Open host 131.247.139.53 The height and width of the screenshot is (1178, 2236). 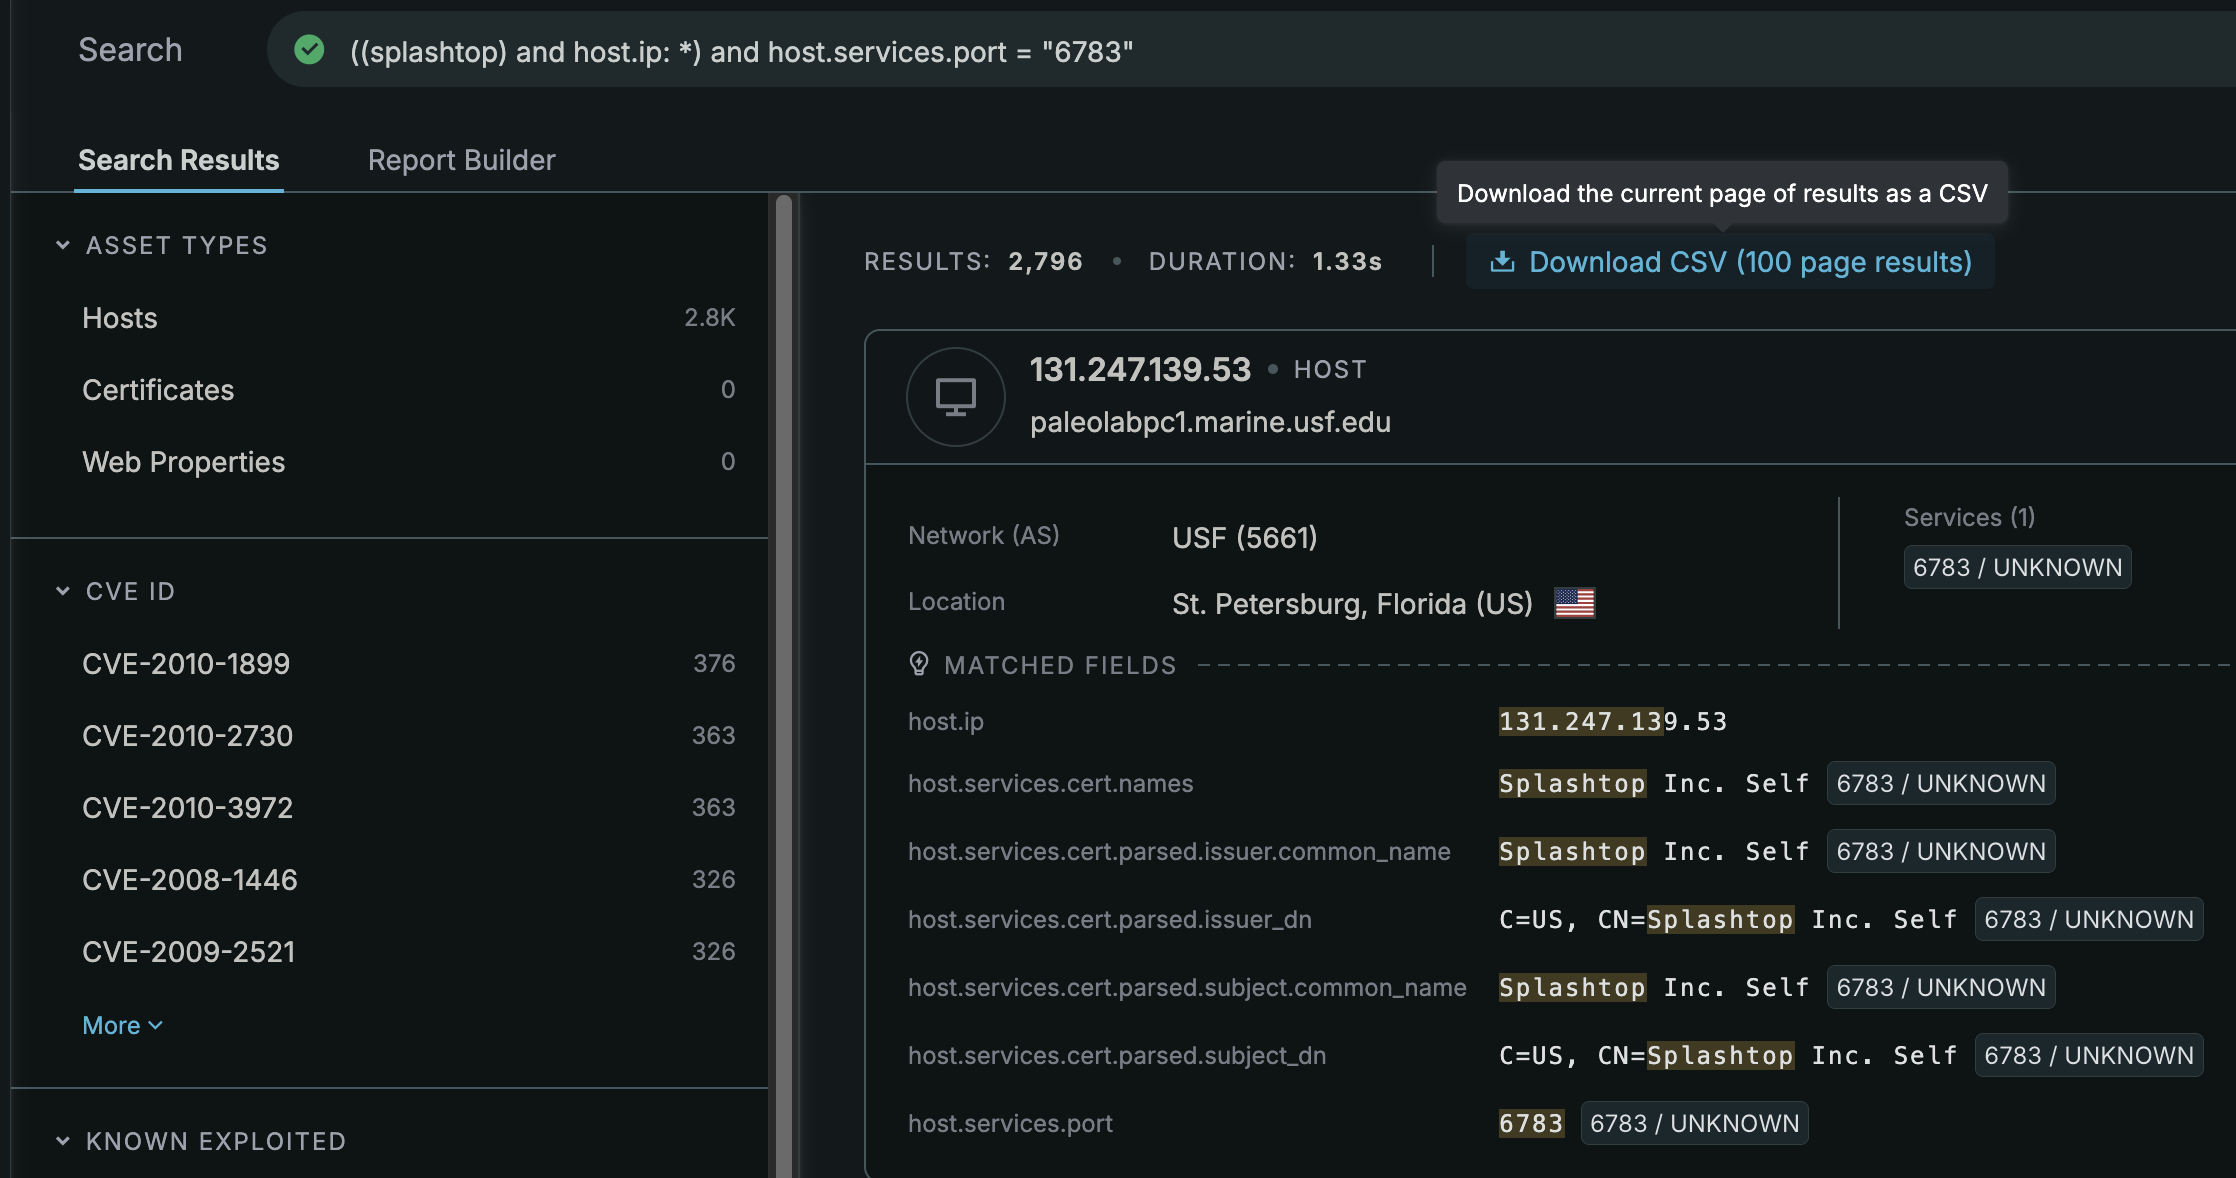coord(1140,370)
